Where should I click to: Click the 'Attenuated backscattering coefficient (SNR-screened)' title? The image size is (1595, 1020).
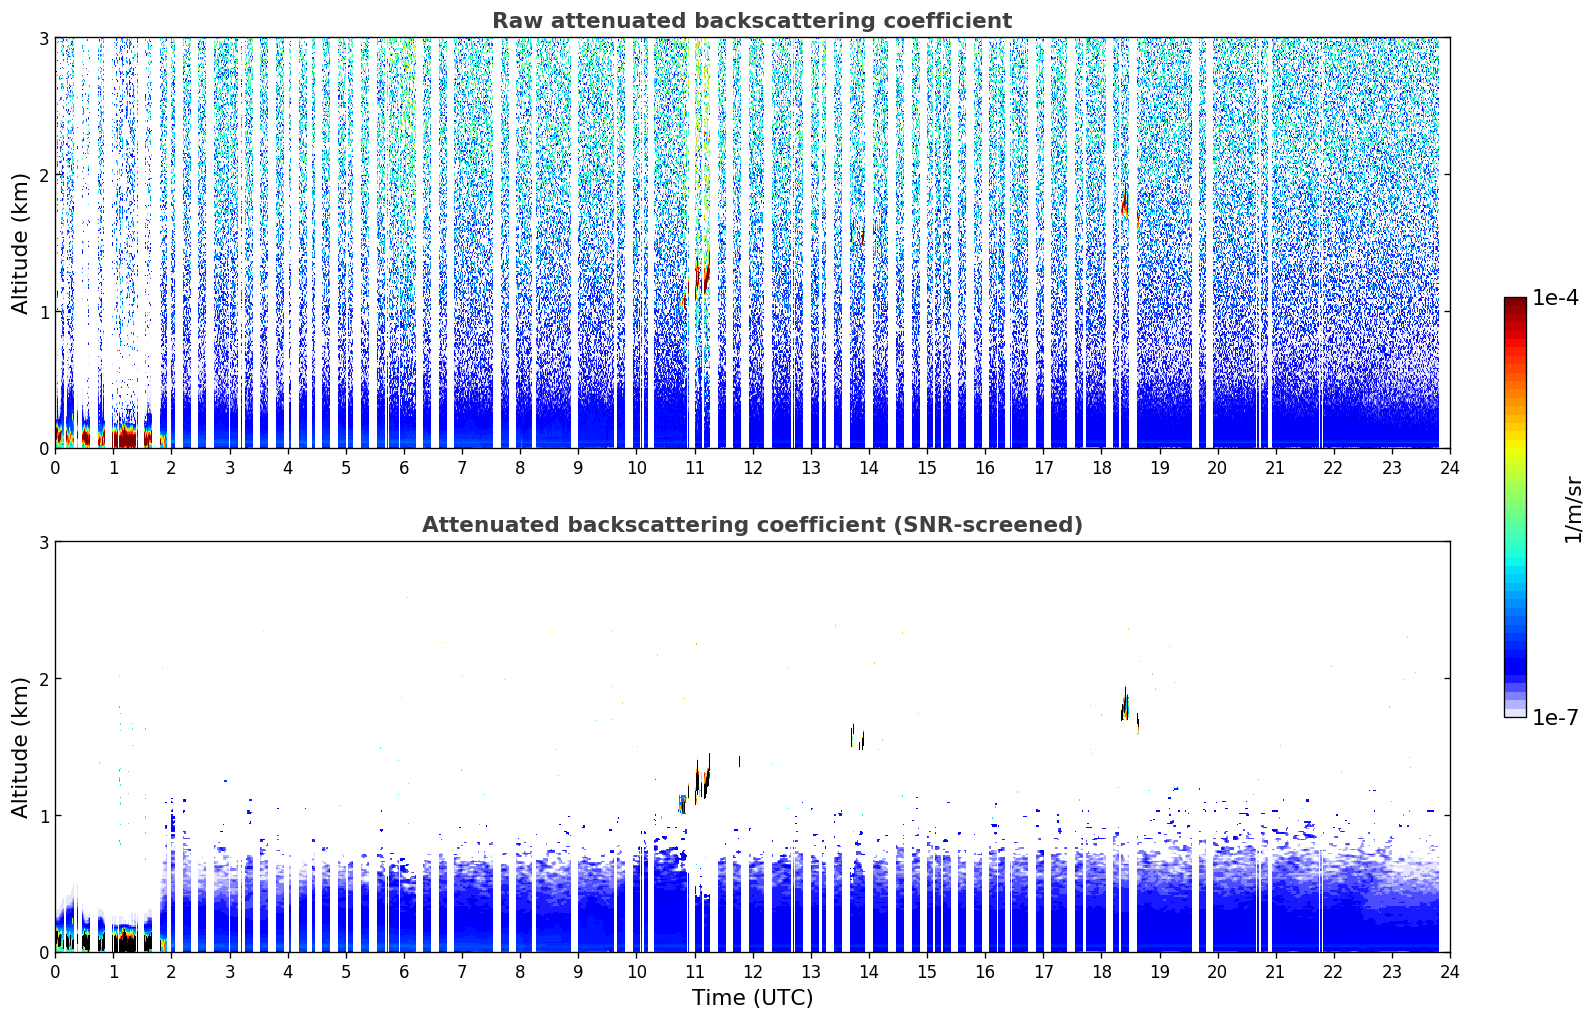coord(752,525)
